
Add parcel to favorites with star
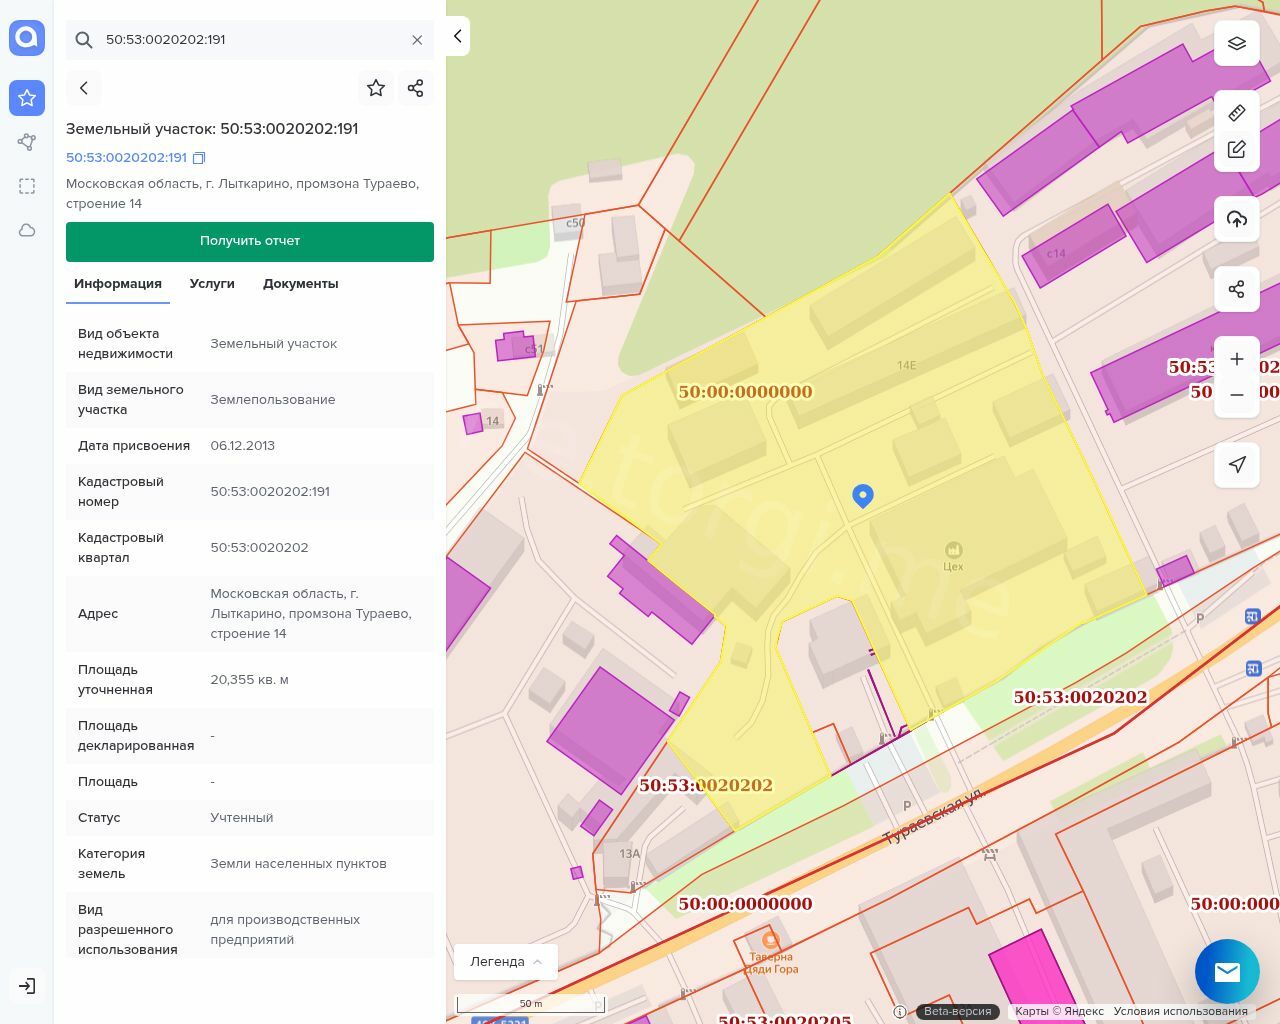[376, 88]
